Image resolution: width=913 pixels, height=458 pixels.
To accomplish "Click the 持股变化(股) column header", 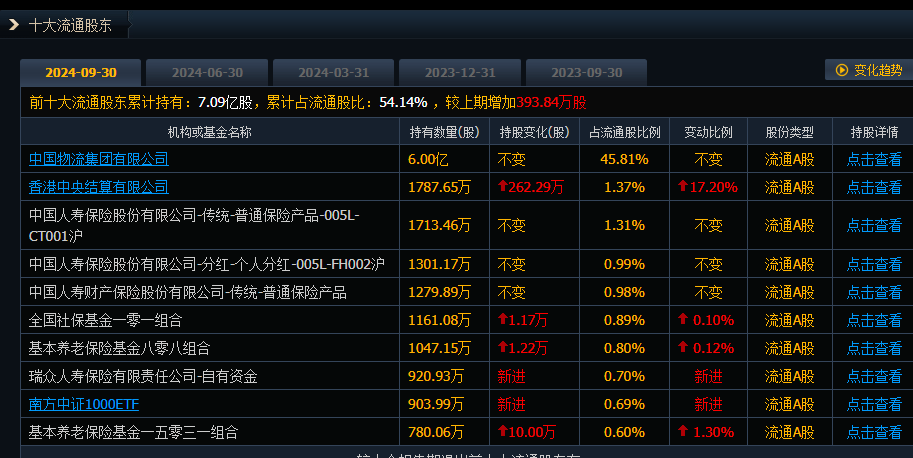I will [534, 132].
